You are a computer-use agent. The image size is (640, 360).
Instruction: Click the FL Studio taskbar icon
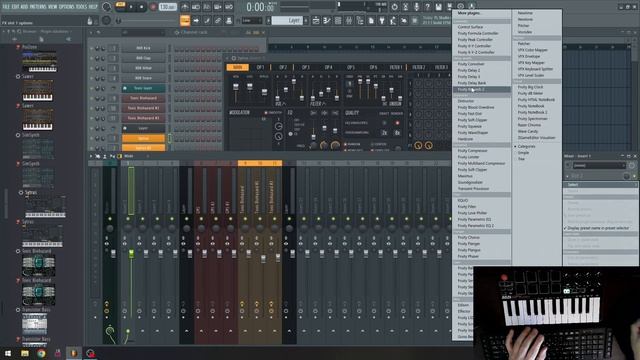tap(74, 353)
